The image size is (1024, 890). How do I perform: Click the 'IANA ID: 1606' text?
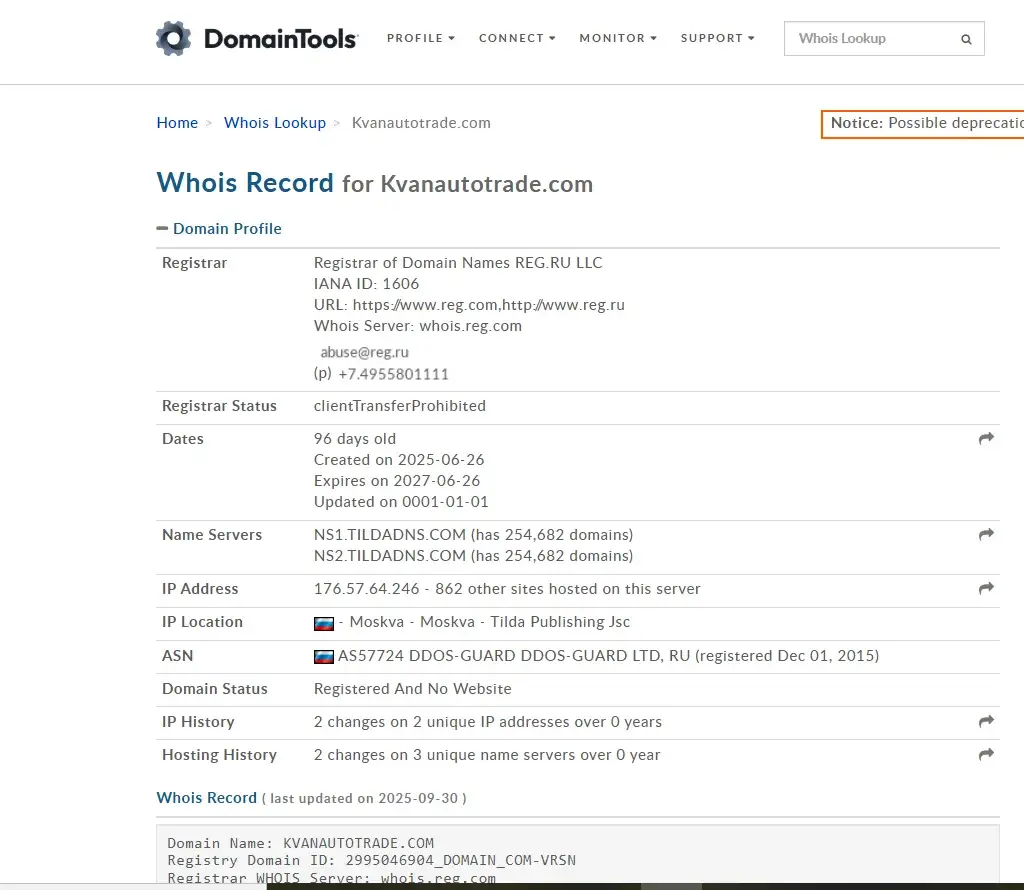[x=366, y=283]
